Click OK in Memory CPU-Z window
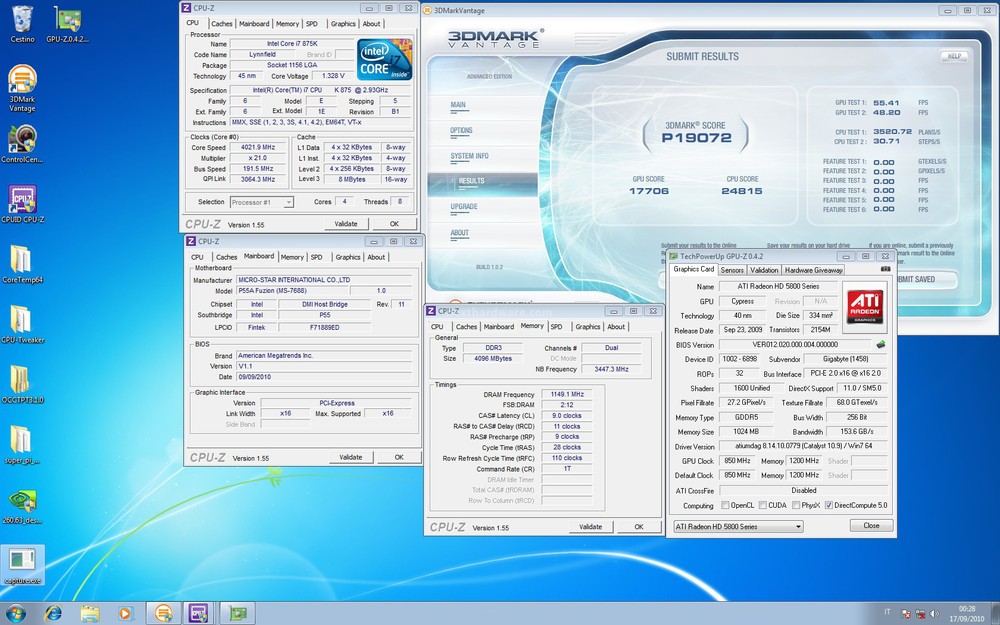This screenshot has height=625, width=1000. [x=639, y=527]
